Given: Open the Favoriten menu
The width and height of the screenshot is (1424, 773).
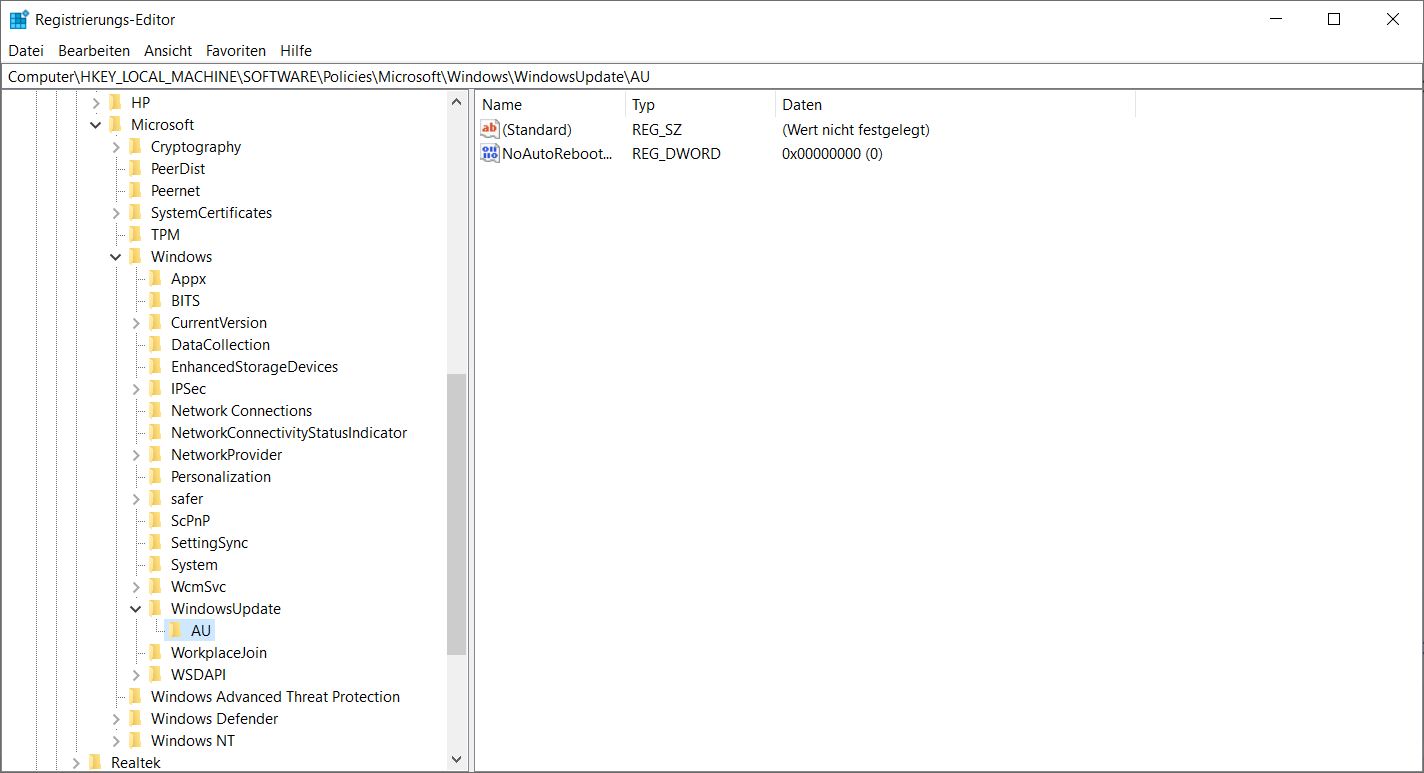Looking at the screenshot, I should coord(236,50).
